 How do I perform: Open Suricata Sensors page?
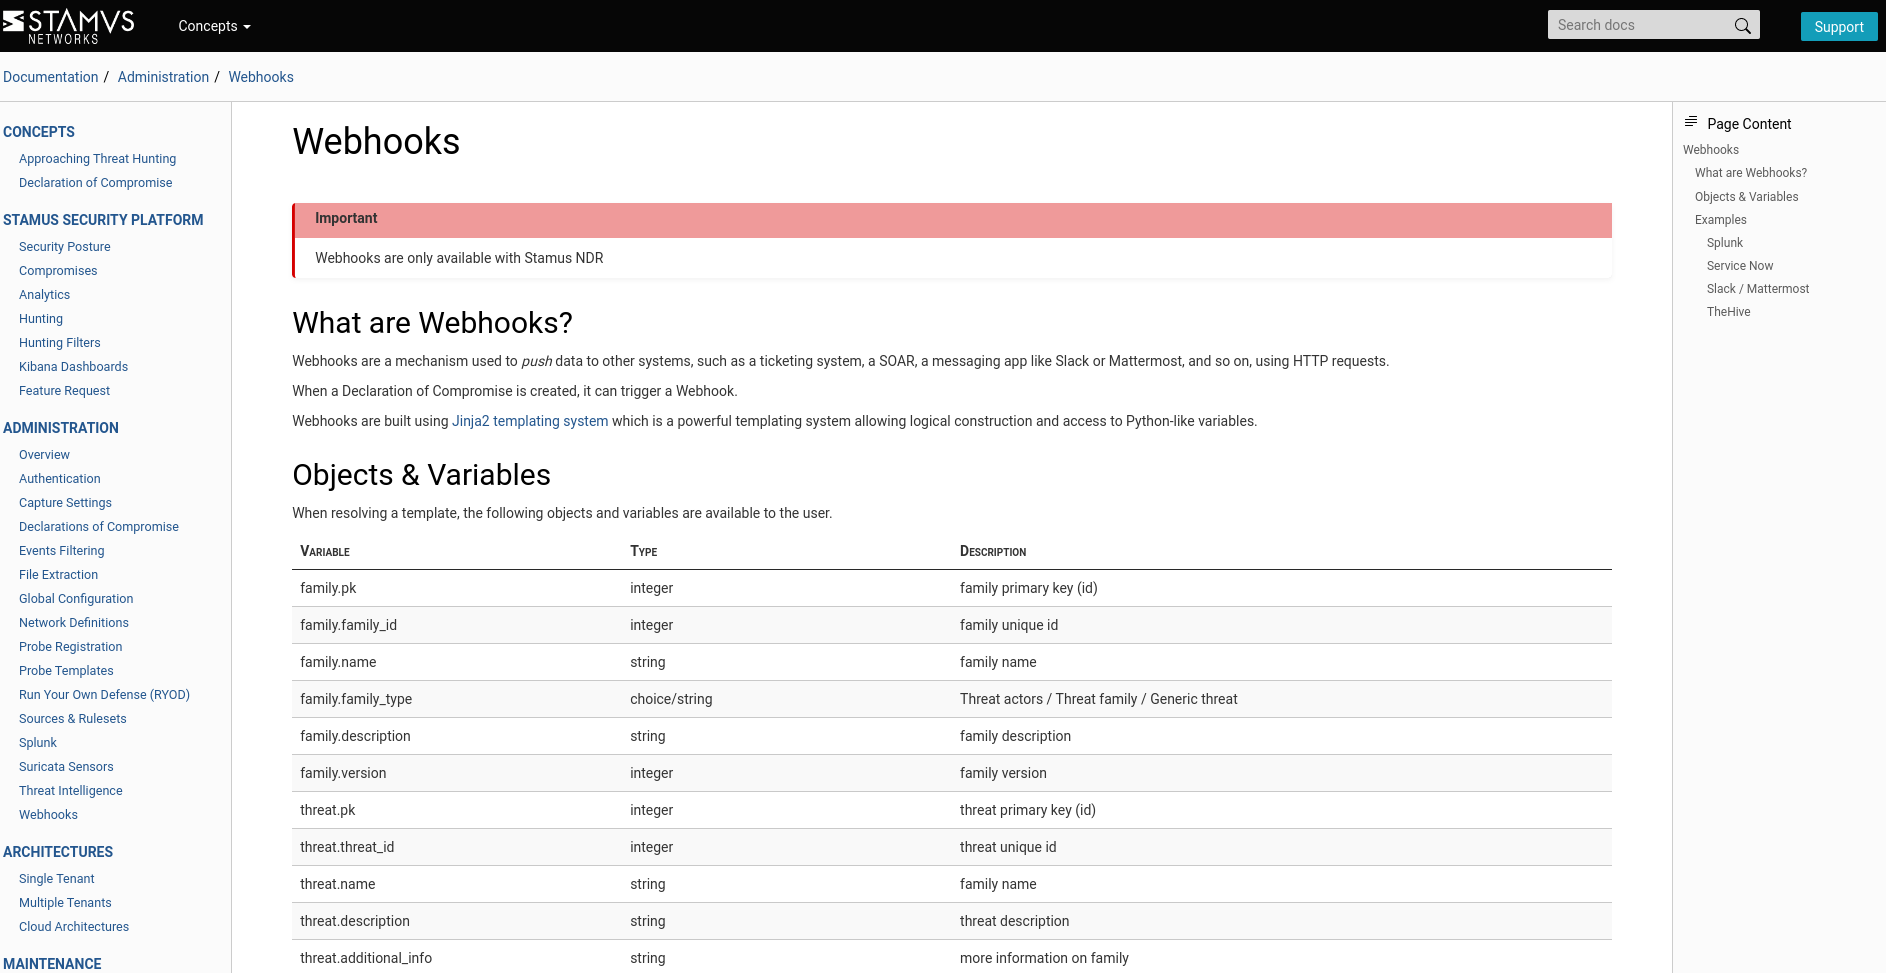(x=66, y=767)
